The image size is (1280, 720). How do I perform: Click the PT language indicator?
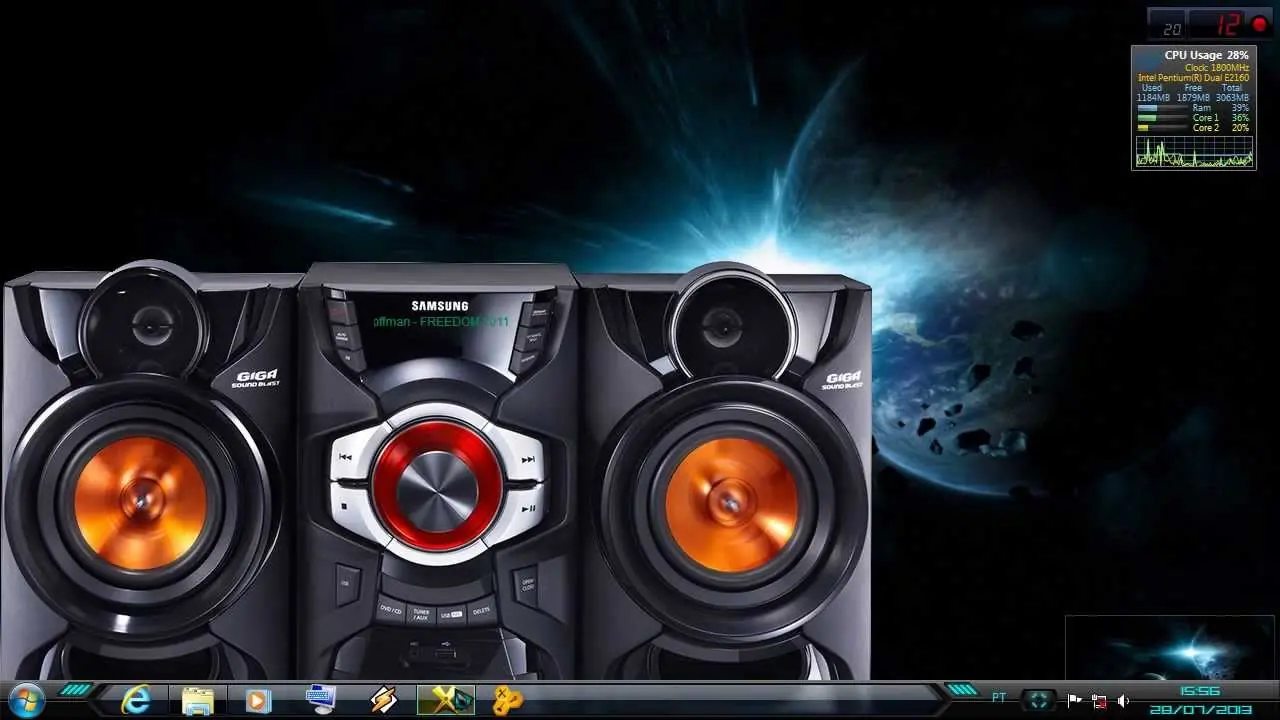[x=999, y=697]
